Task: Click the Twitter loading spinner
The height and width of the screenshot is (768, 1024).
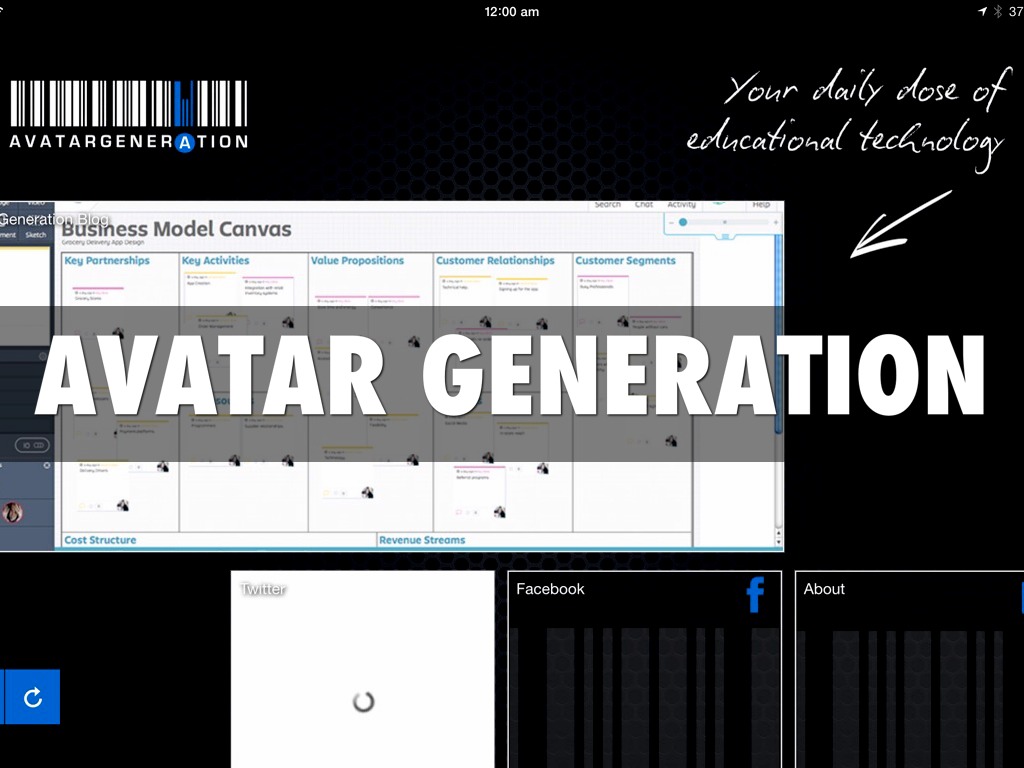Action: tap(363, 701)
